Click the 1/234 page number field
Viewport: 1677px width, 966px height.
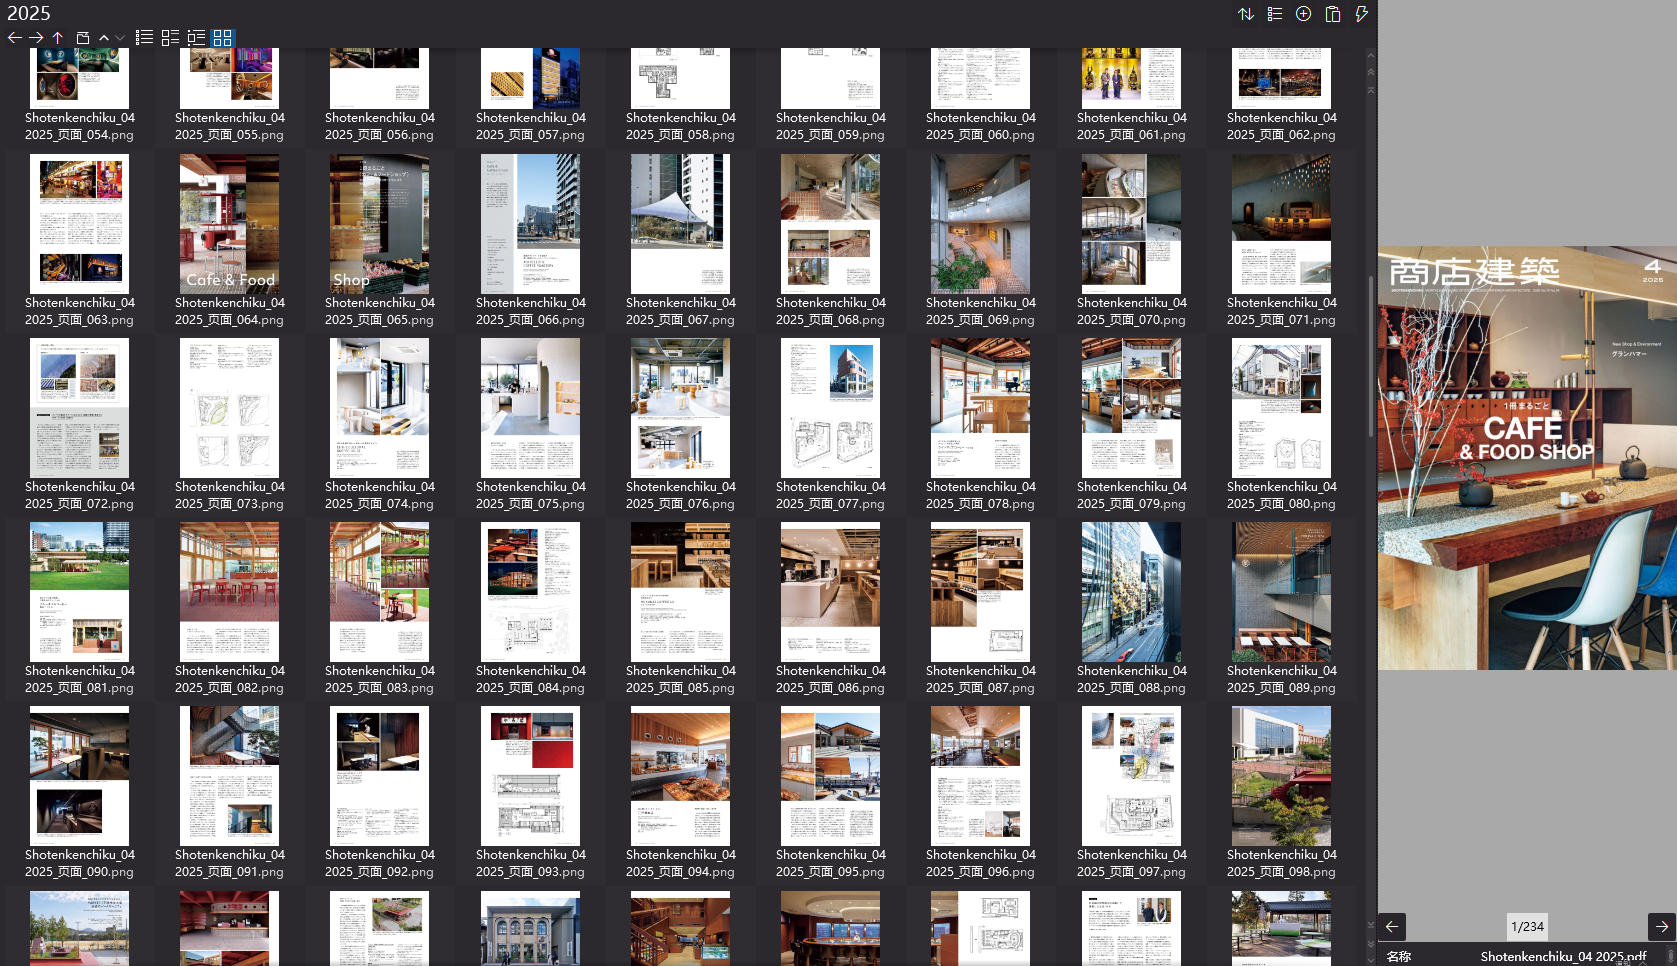(x=1527, y=927)
